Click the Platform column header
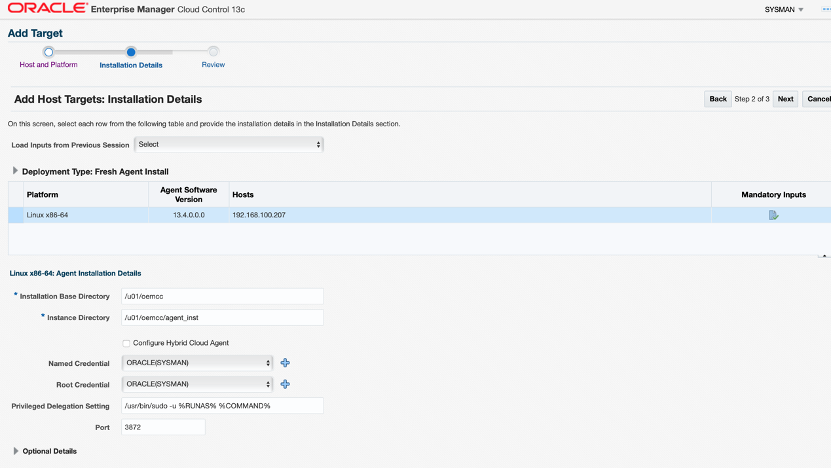This screenshot has width=832, height=468. pos(86,195)
